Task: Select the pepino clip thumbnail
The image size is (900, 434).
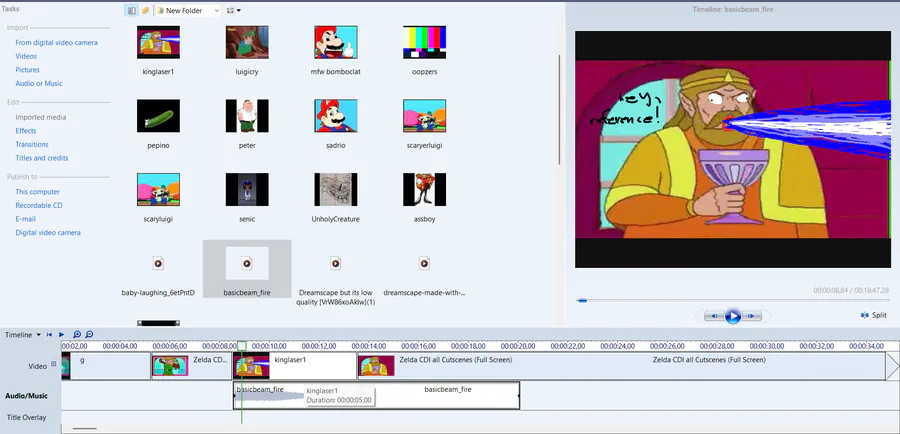Action: (x=158, y=115)
